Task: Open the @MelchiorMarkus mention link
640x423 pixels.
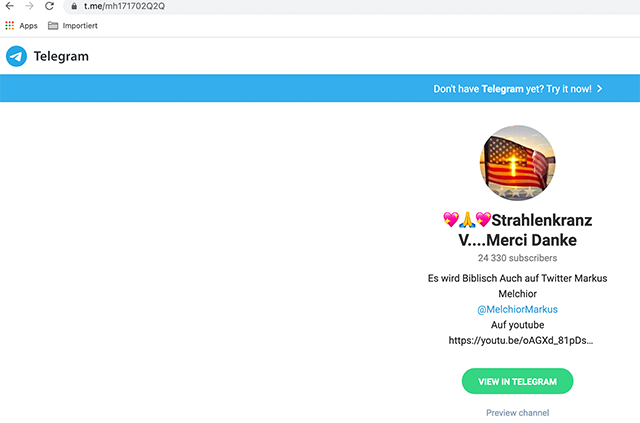Action: pos(518,309)
